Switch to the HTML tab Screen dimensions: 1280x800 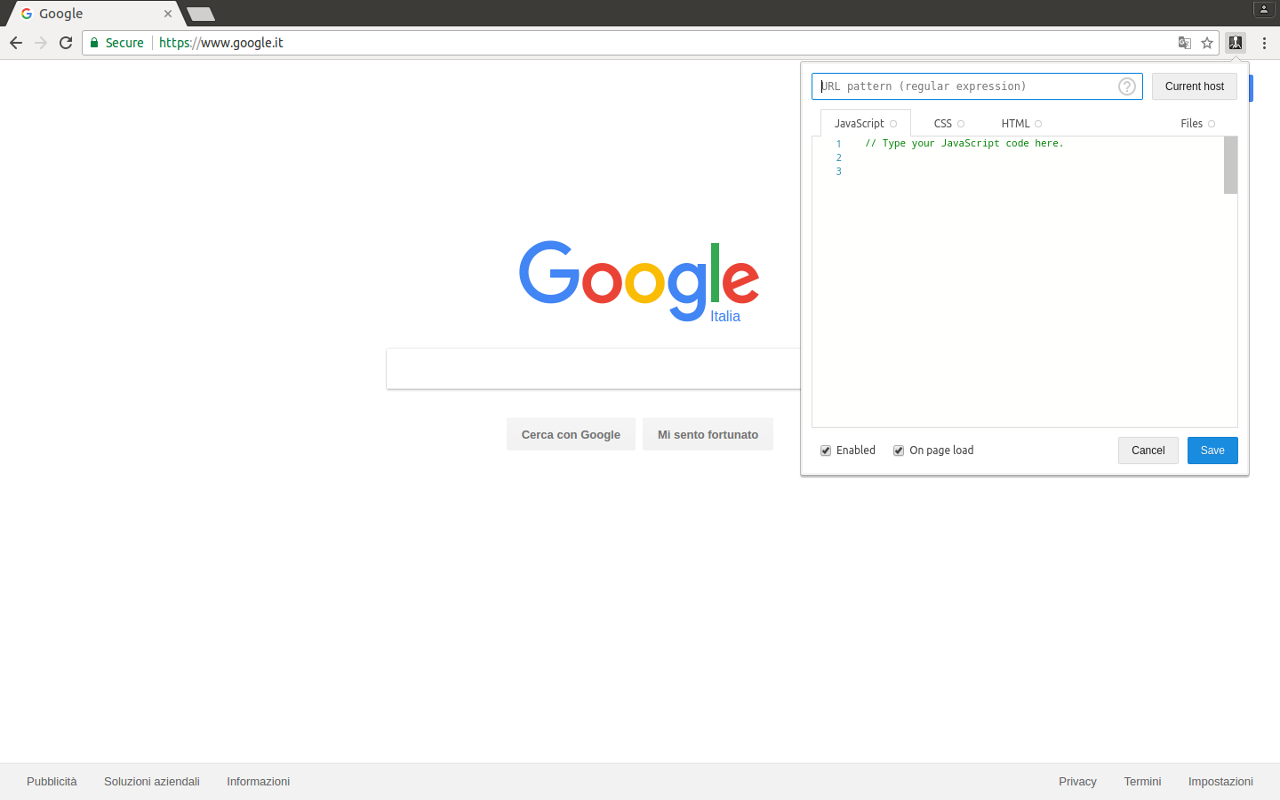pos(1021,124)
